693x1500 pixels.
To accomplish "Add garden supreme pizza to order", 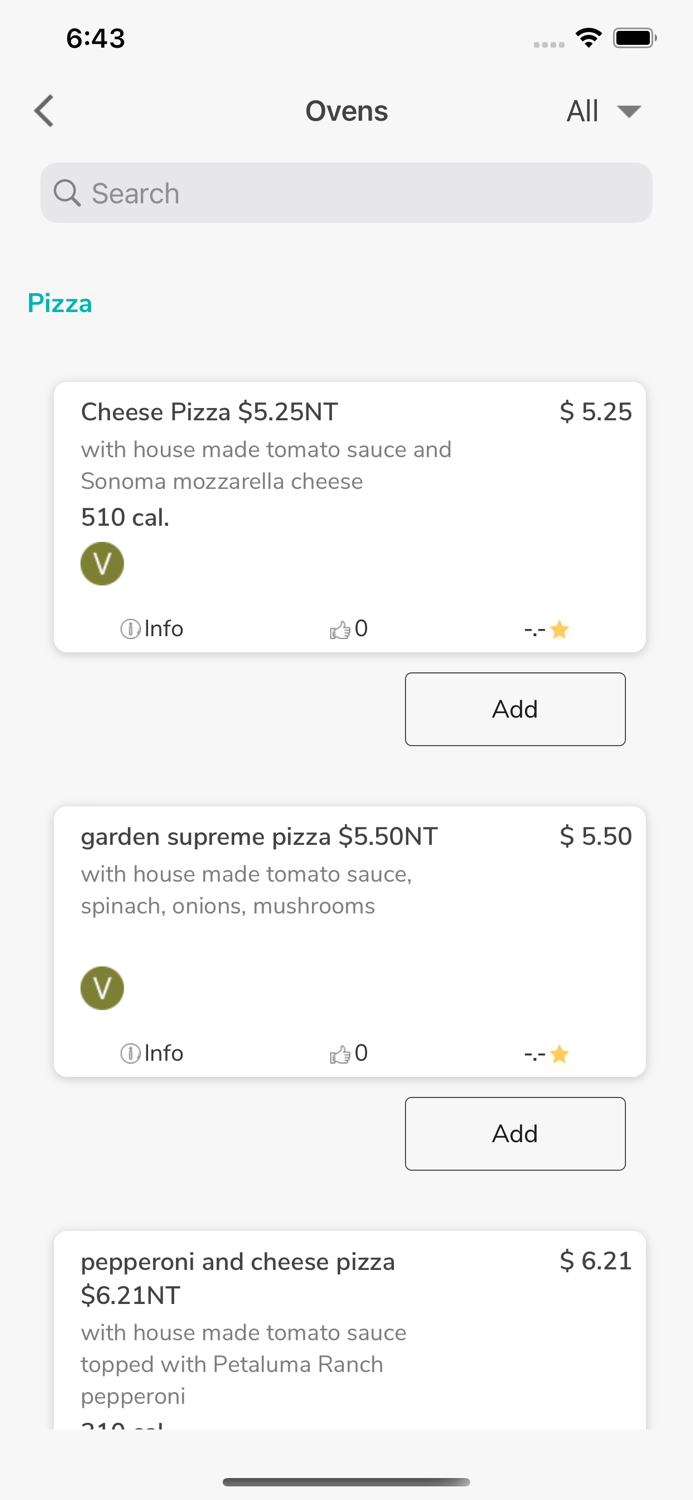I will 515,1134.
